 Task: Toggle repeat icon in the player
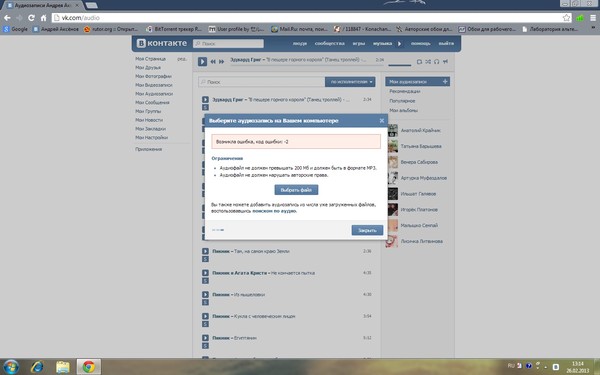point(419,61)
